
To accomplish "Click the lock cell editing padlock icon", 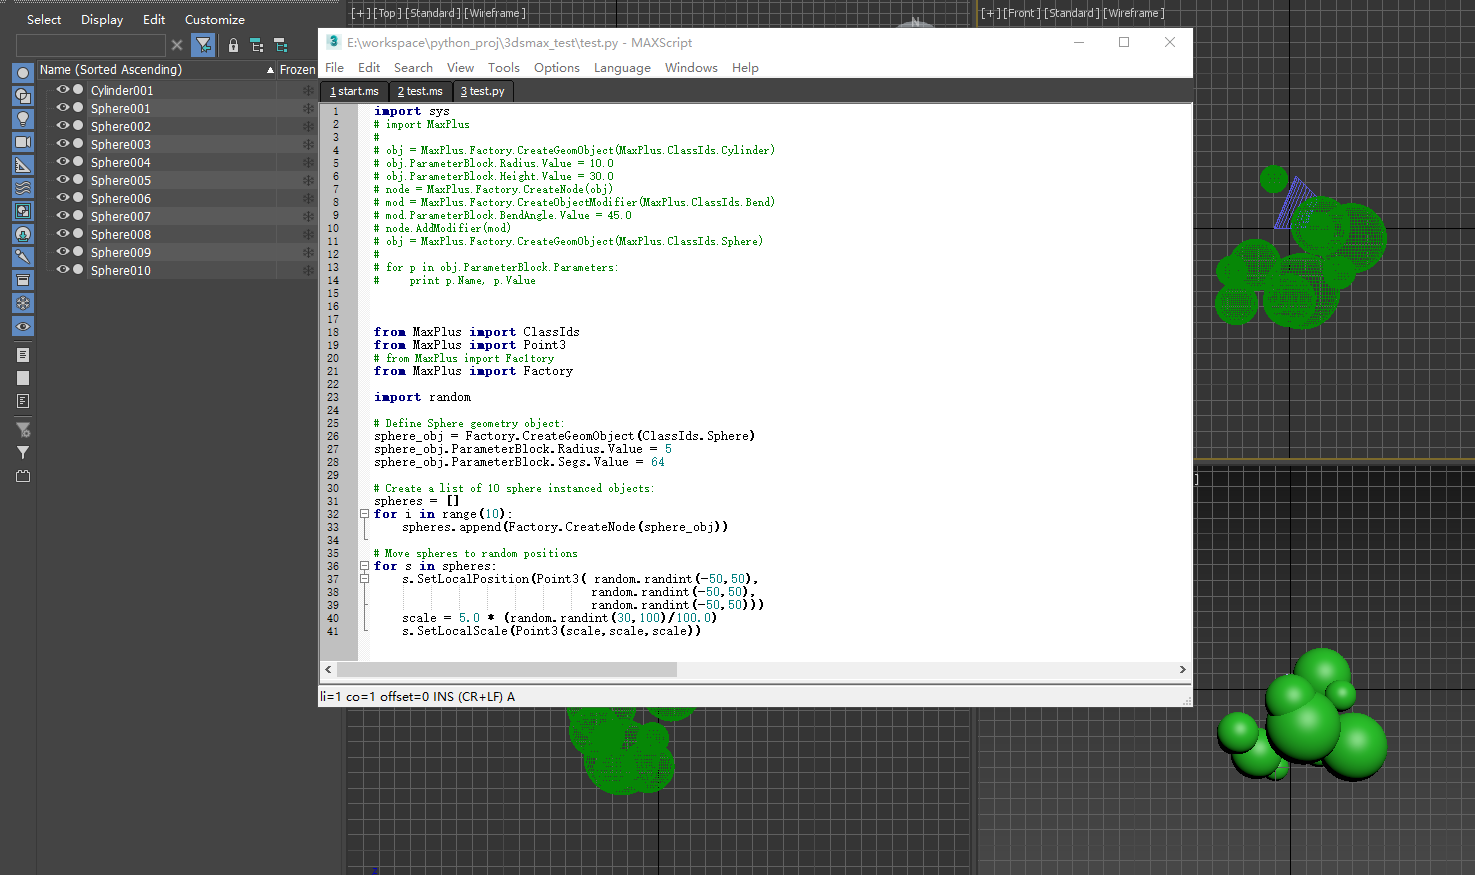I will 233,45.
